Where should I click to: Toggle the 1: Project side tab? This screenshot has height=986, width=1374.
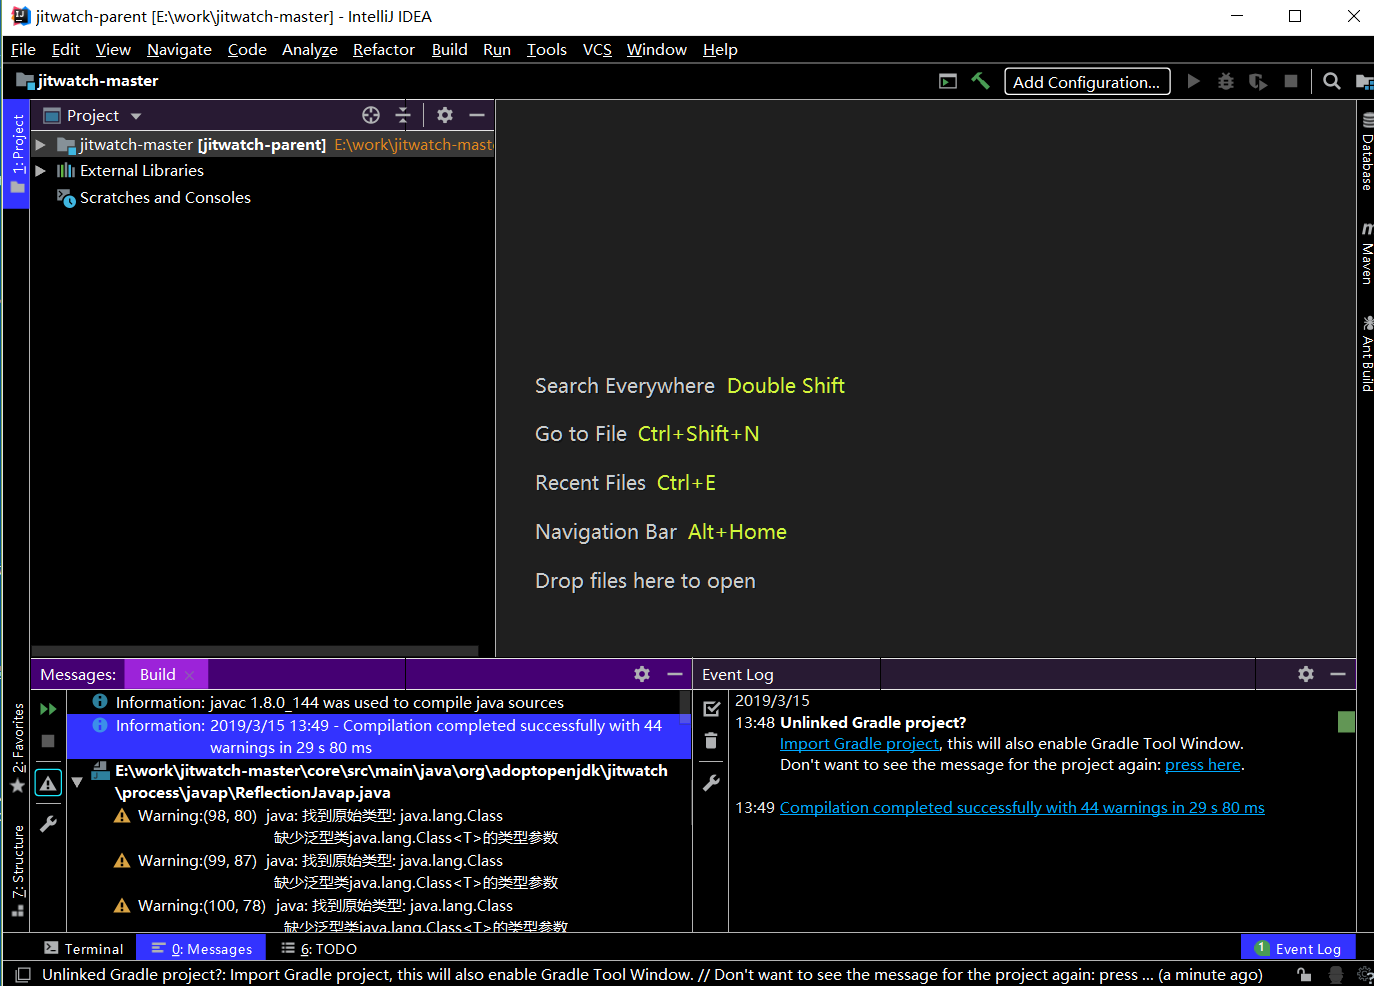point(17,154)
